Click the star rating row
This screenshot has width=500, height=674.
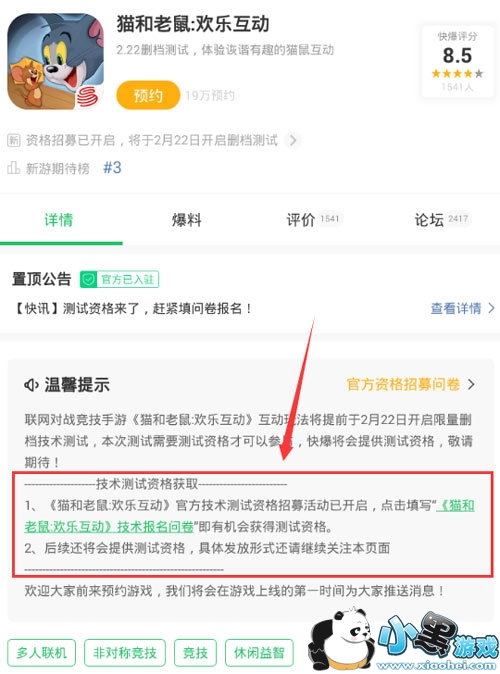tap(457, 74)
